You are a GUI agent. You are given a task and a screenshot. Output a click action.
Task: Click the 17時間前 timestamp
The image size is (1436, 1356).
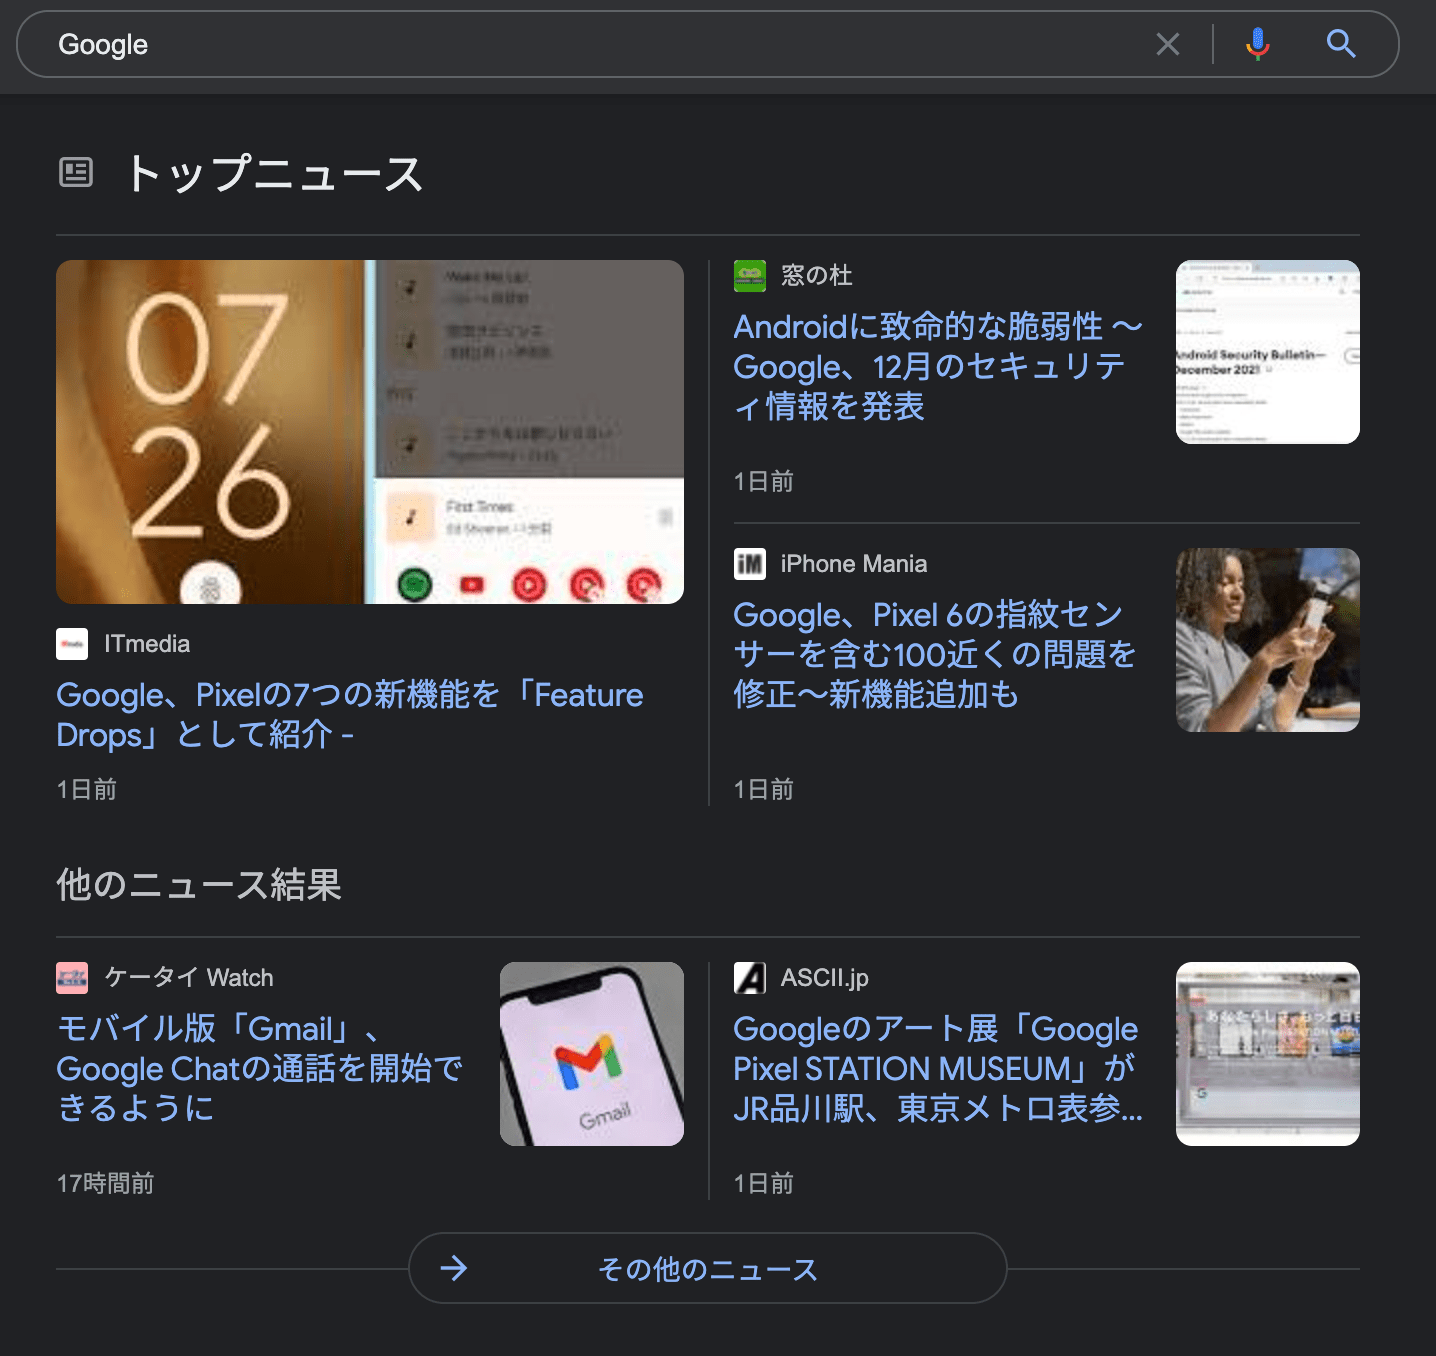click(105, 1184)
